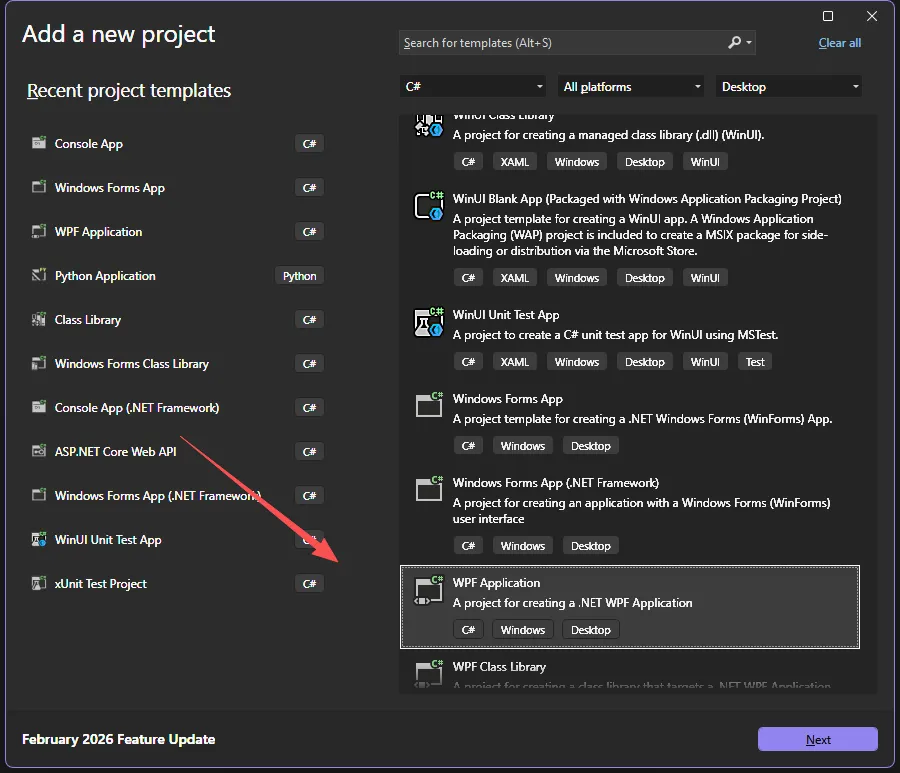Maximize the Add a new project dialog
The width and height of the screenshot is (900, 773).
(x=828, y=16)
